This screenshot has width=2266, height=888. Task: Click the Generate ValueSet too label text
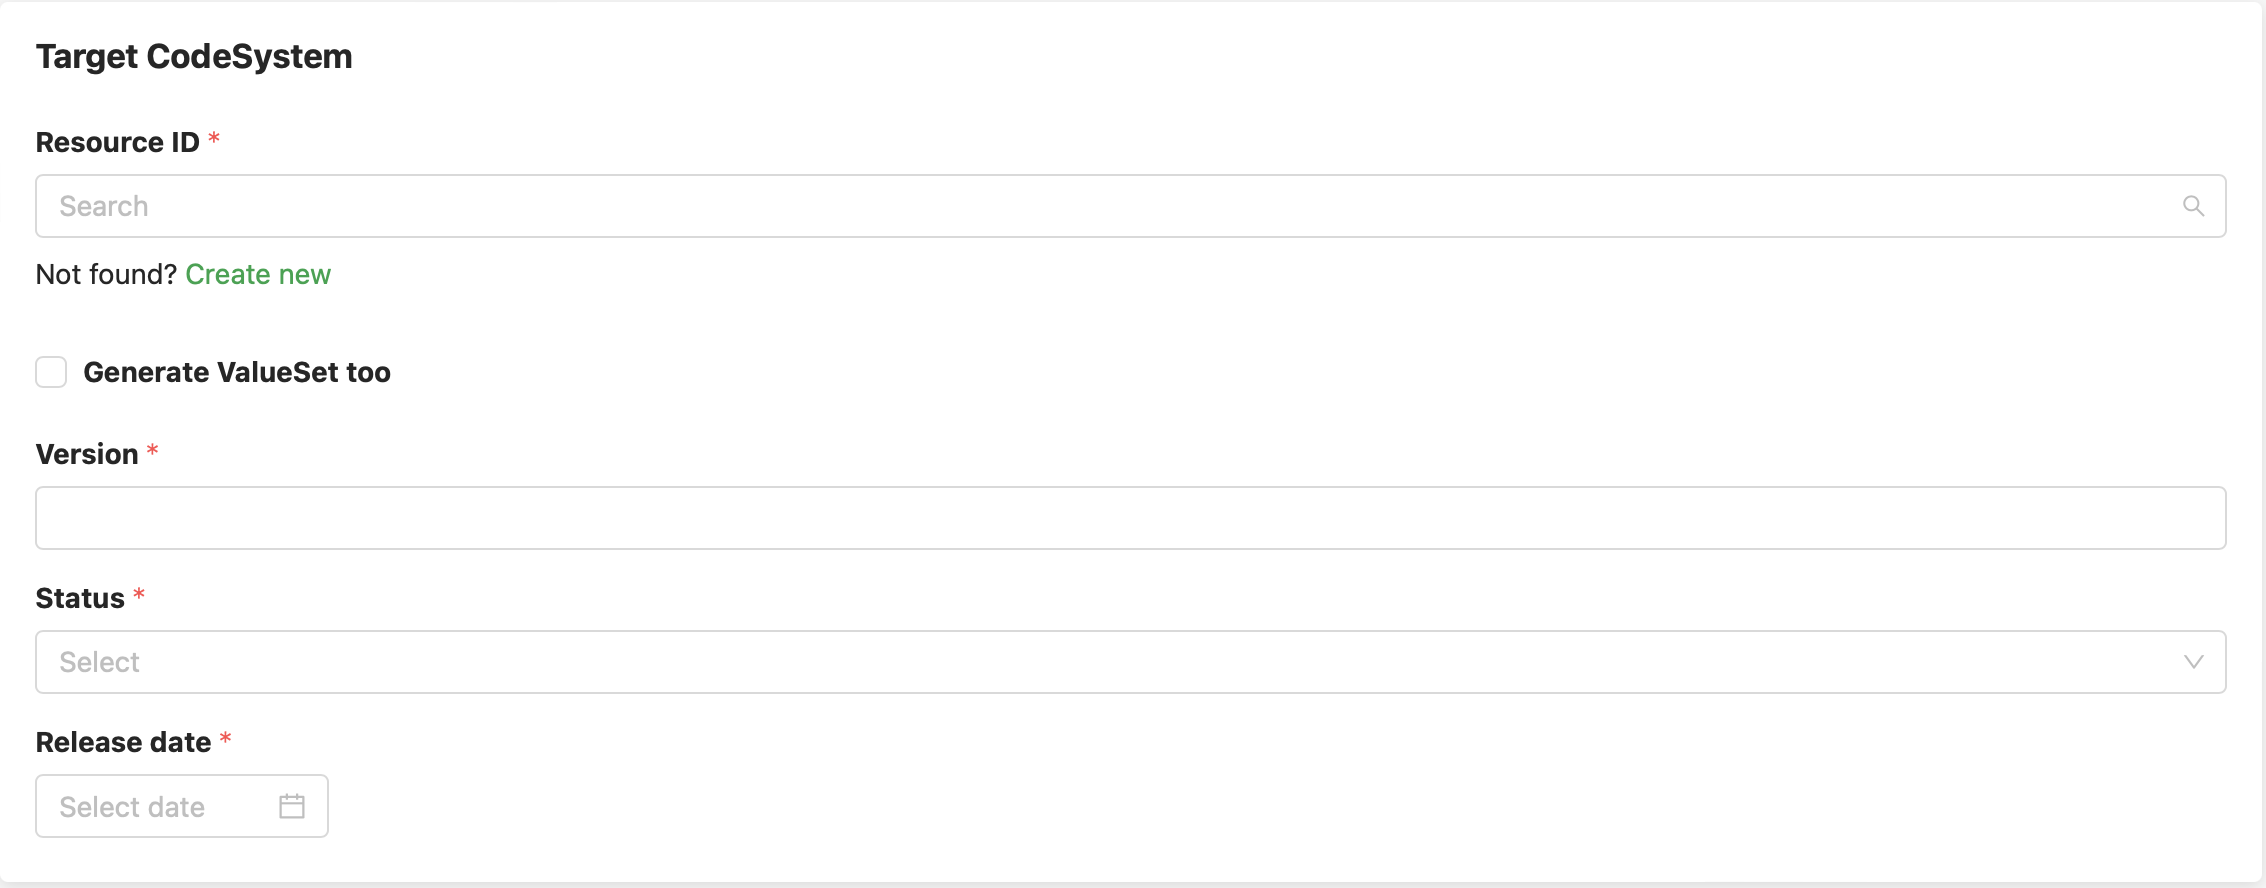tap(237, 372)
